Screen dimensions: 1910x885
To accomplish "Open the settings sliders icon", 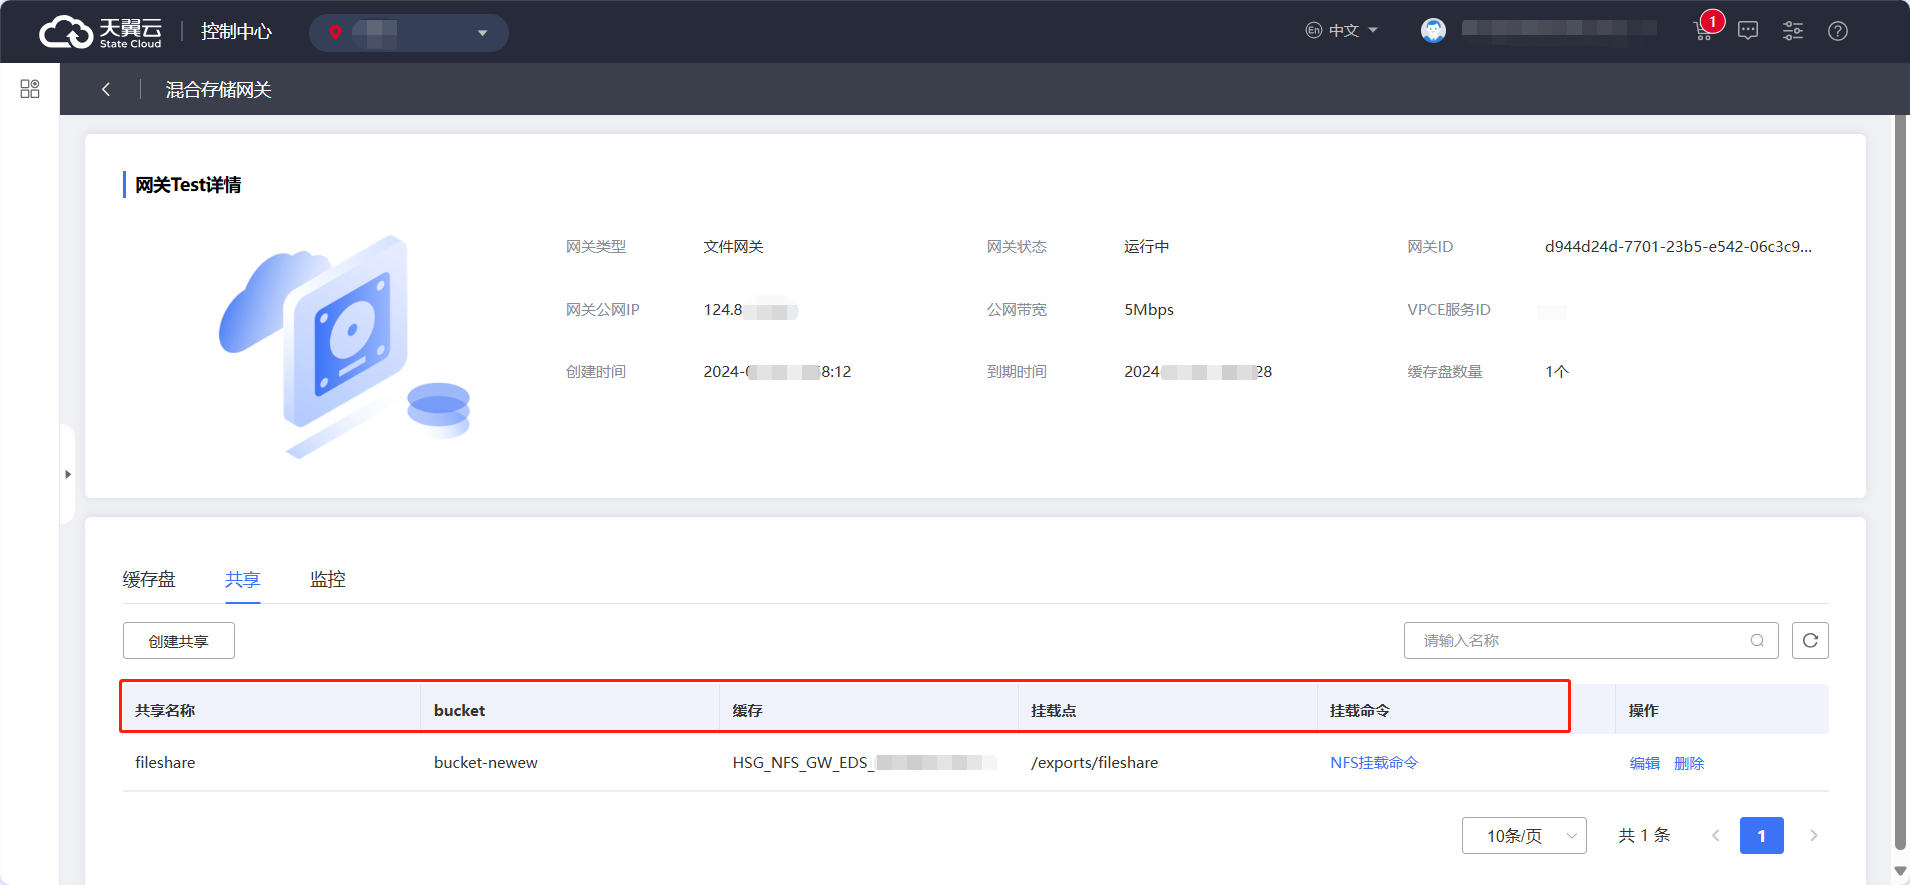I will (1793, 31).
